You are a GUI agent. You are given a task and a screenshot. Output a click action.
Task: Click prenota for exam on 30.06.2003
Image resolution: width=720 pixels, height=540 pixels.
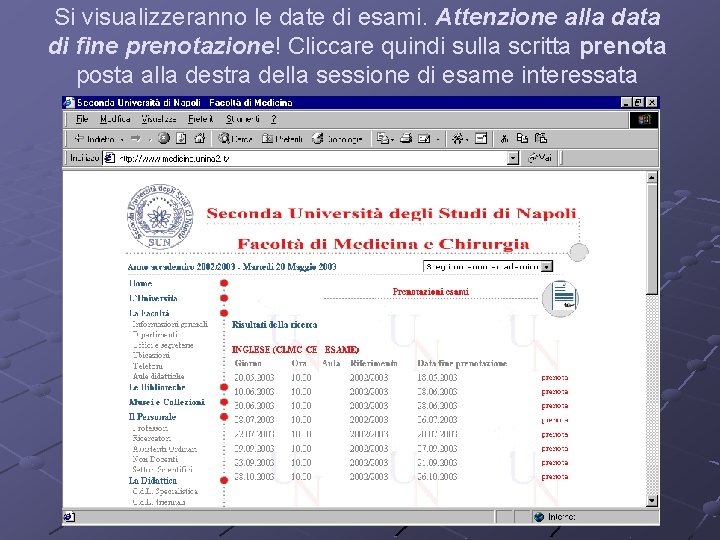point(555,406)
